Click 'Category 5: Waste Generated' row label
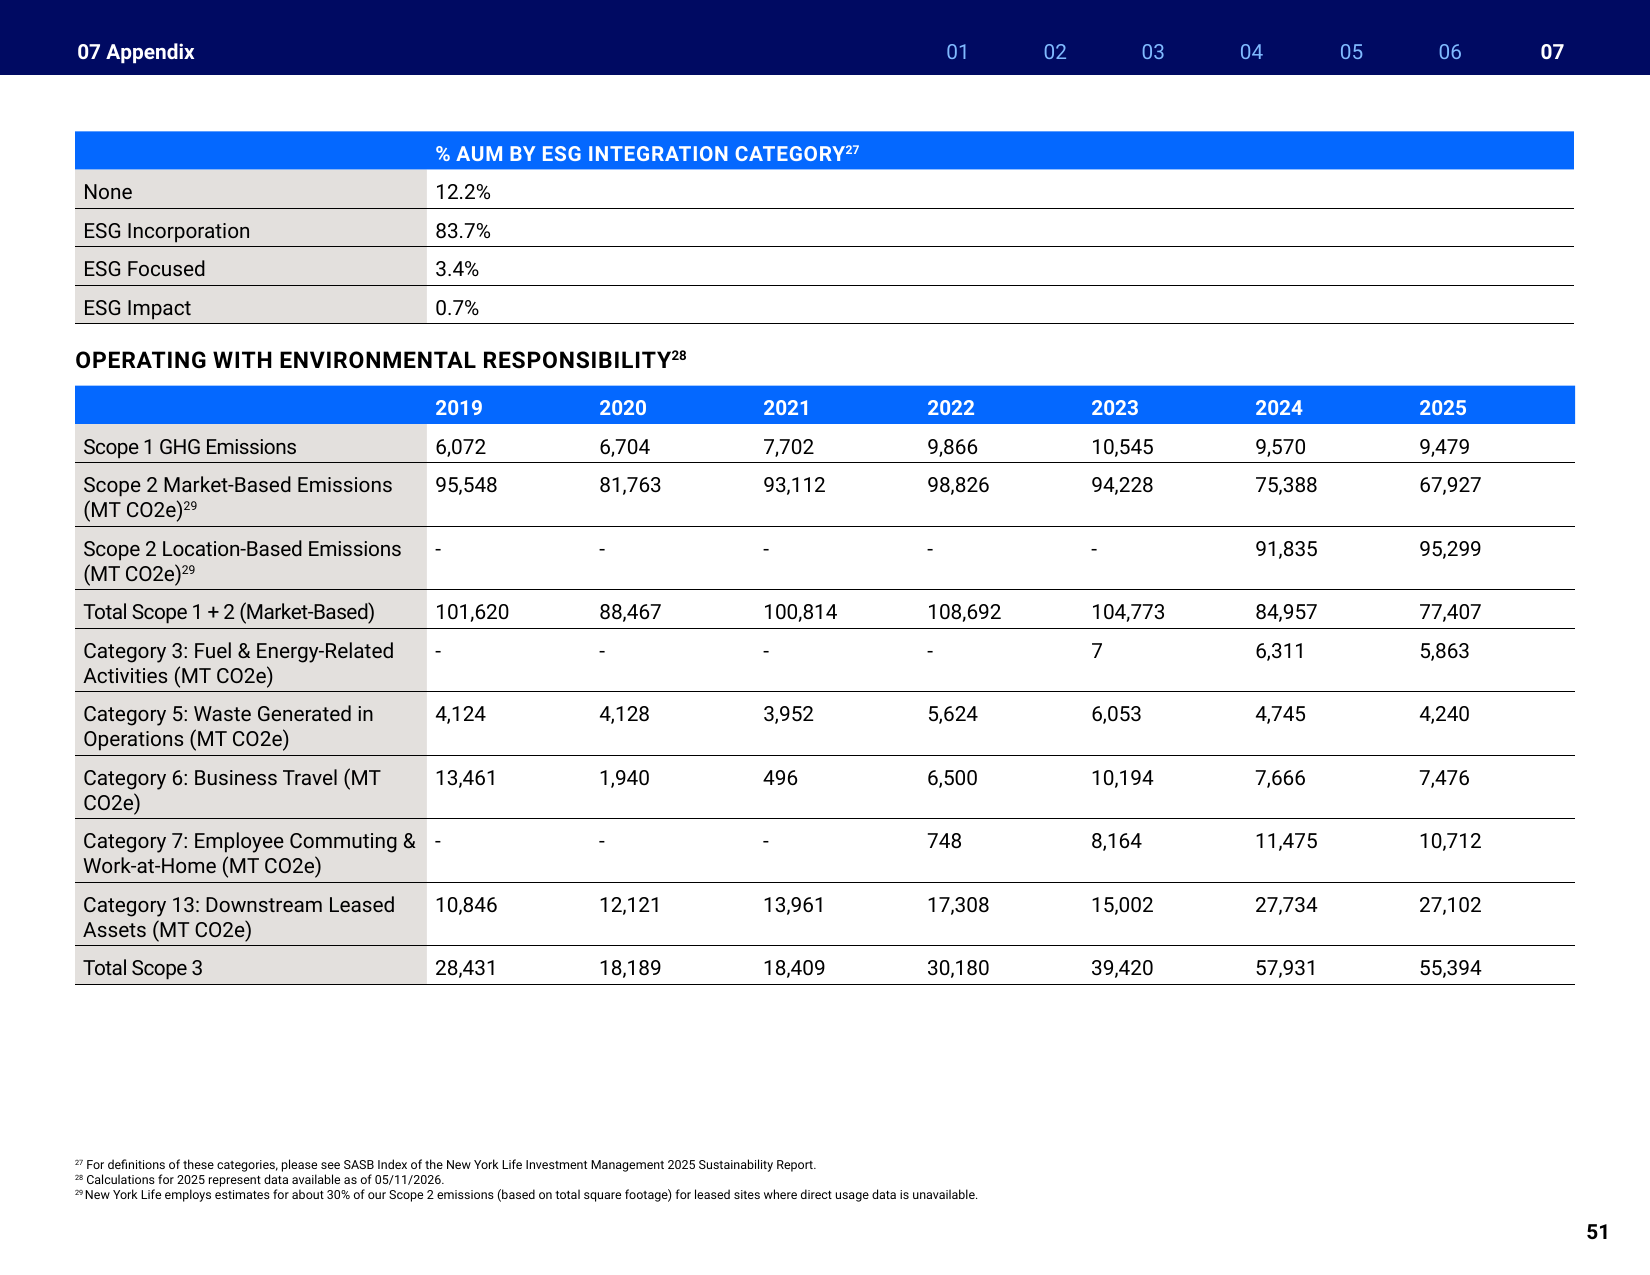Image resolution: width=1650 pixels, height=1275 pixels. tap(228, 726)
